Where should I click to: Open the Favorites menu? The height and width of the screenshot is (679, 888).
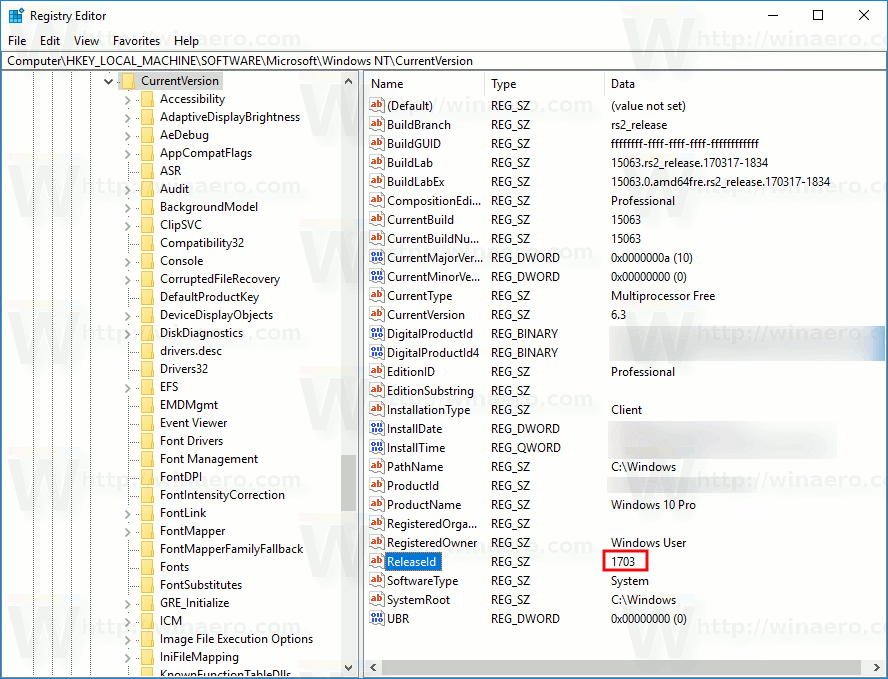pyautogui.click(x=136, y=40)
